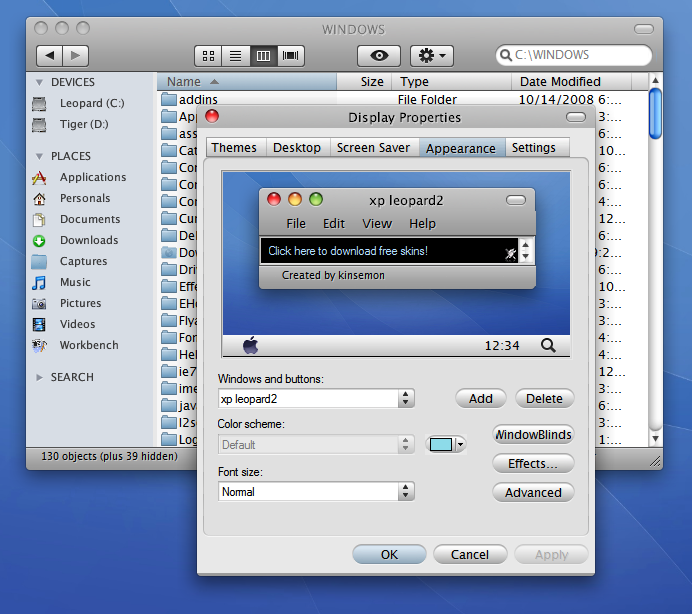Open the Windows and buttons dropdown
Image resolution: width=692 pixels, height=614 pixels.
pyautogui.click(x=316, y=399)
